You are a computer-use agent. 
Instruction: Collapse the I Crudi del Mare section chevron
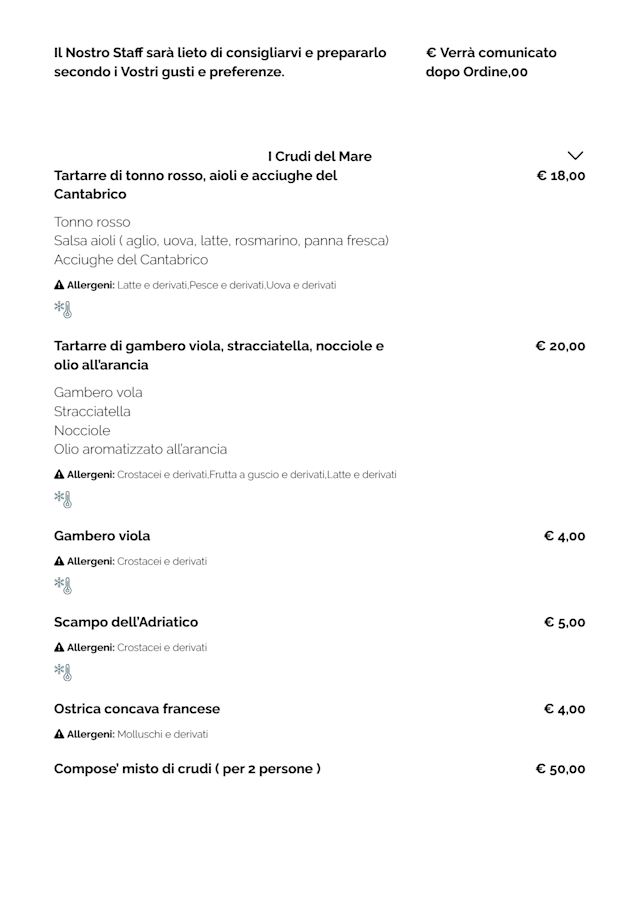click(x=574, y=156)
